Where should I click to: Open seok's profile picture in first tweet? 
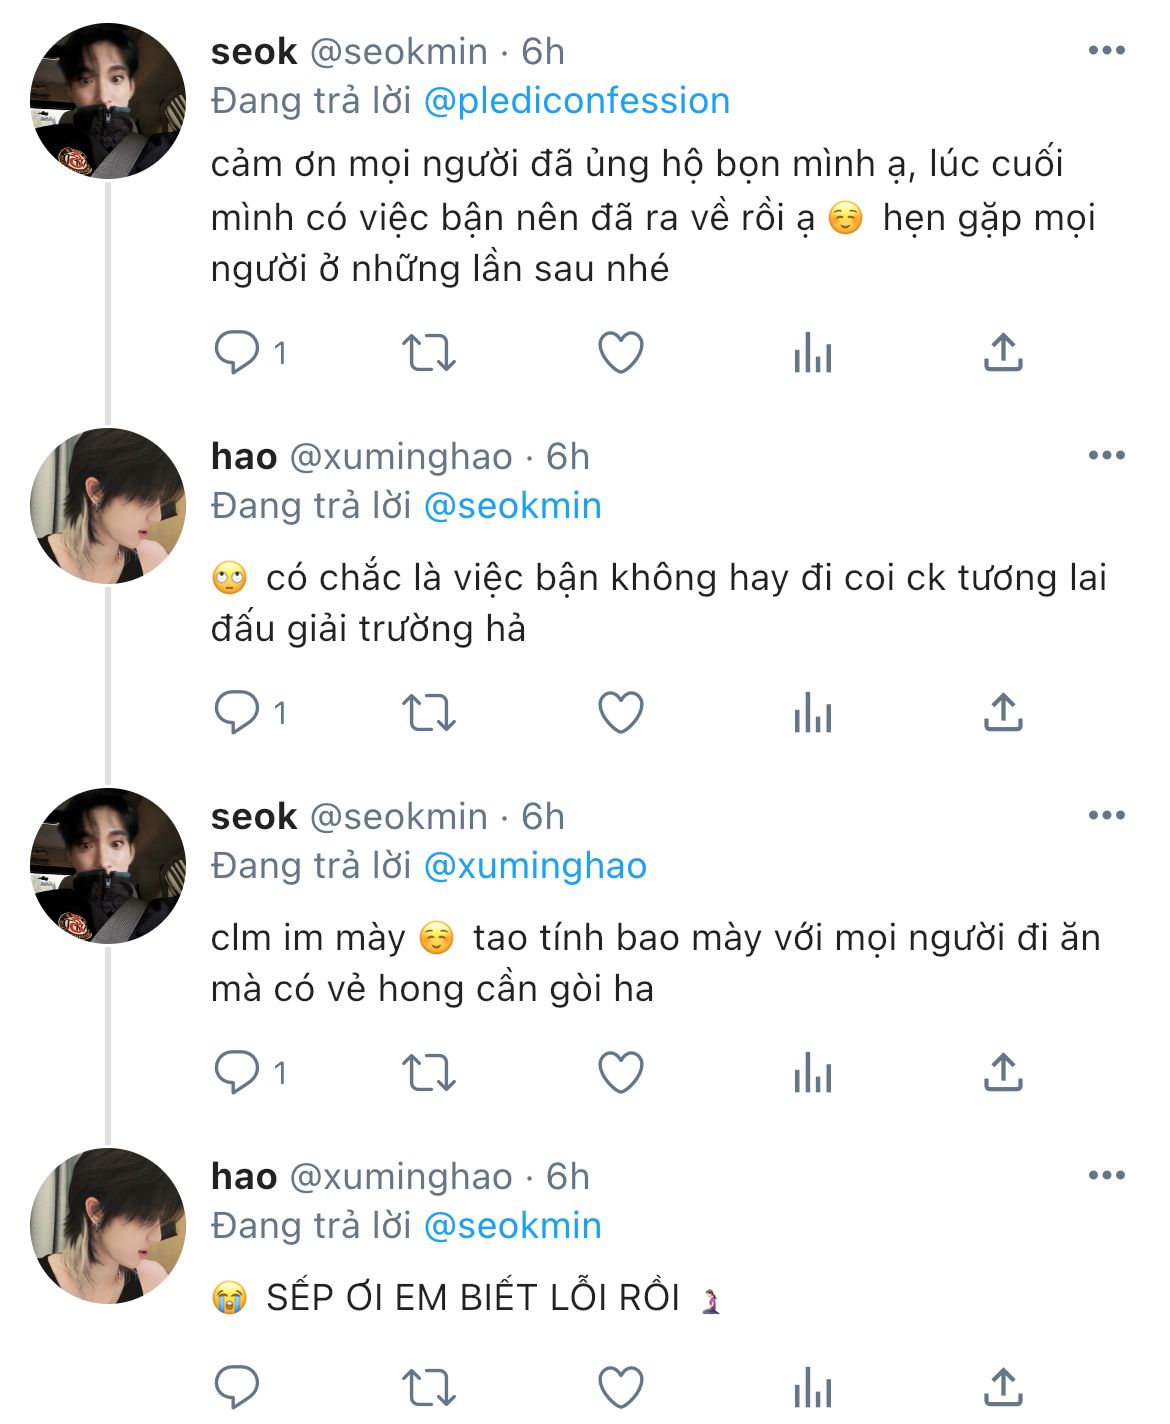[x=108, y=101]
